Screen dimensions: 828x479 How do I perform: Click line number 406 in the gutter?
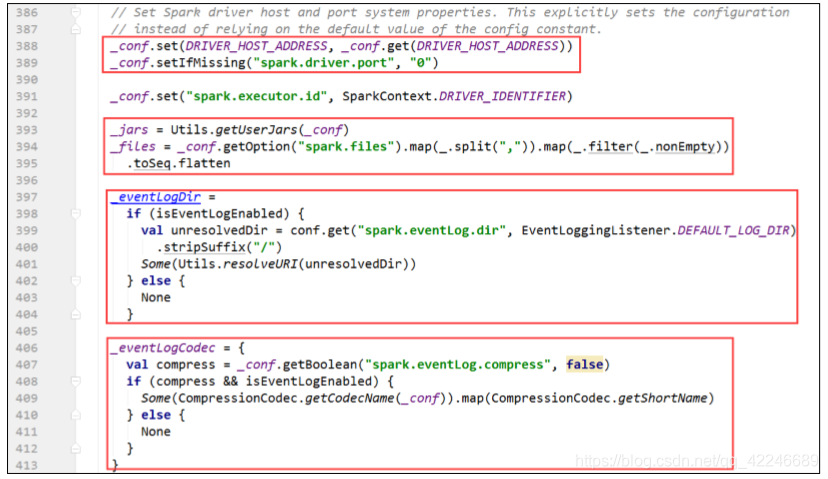tap(27, 348)
